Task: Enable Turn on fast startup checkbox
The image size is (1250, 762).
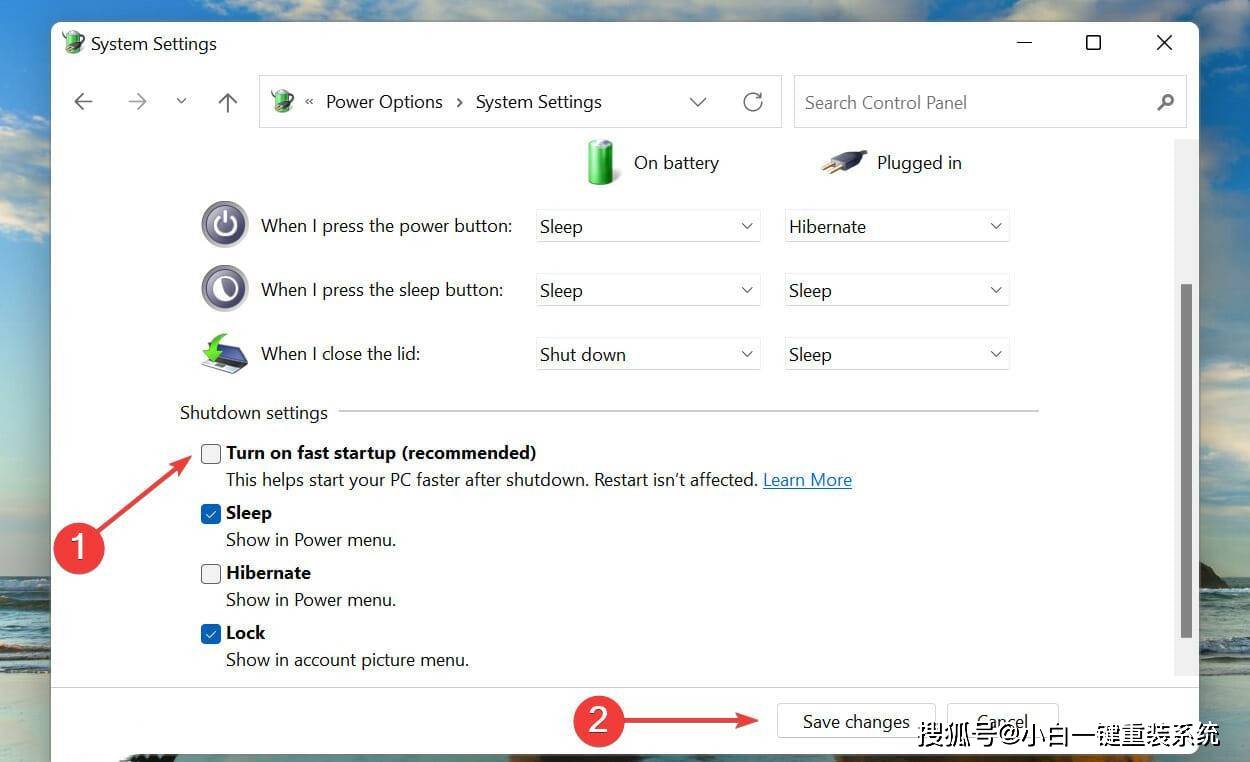Action: [x=211, y=454]
